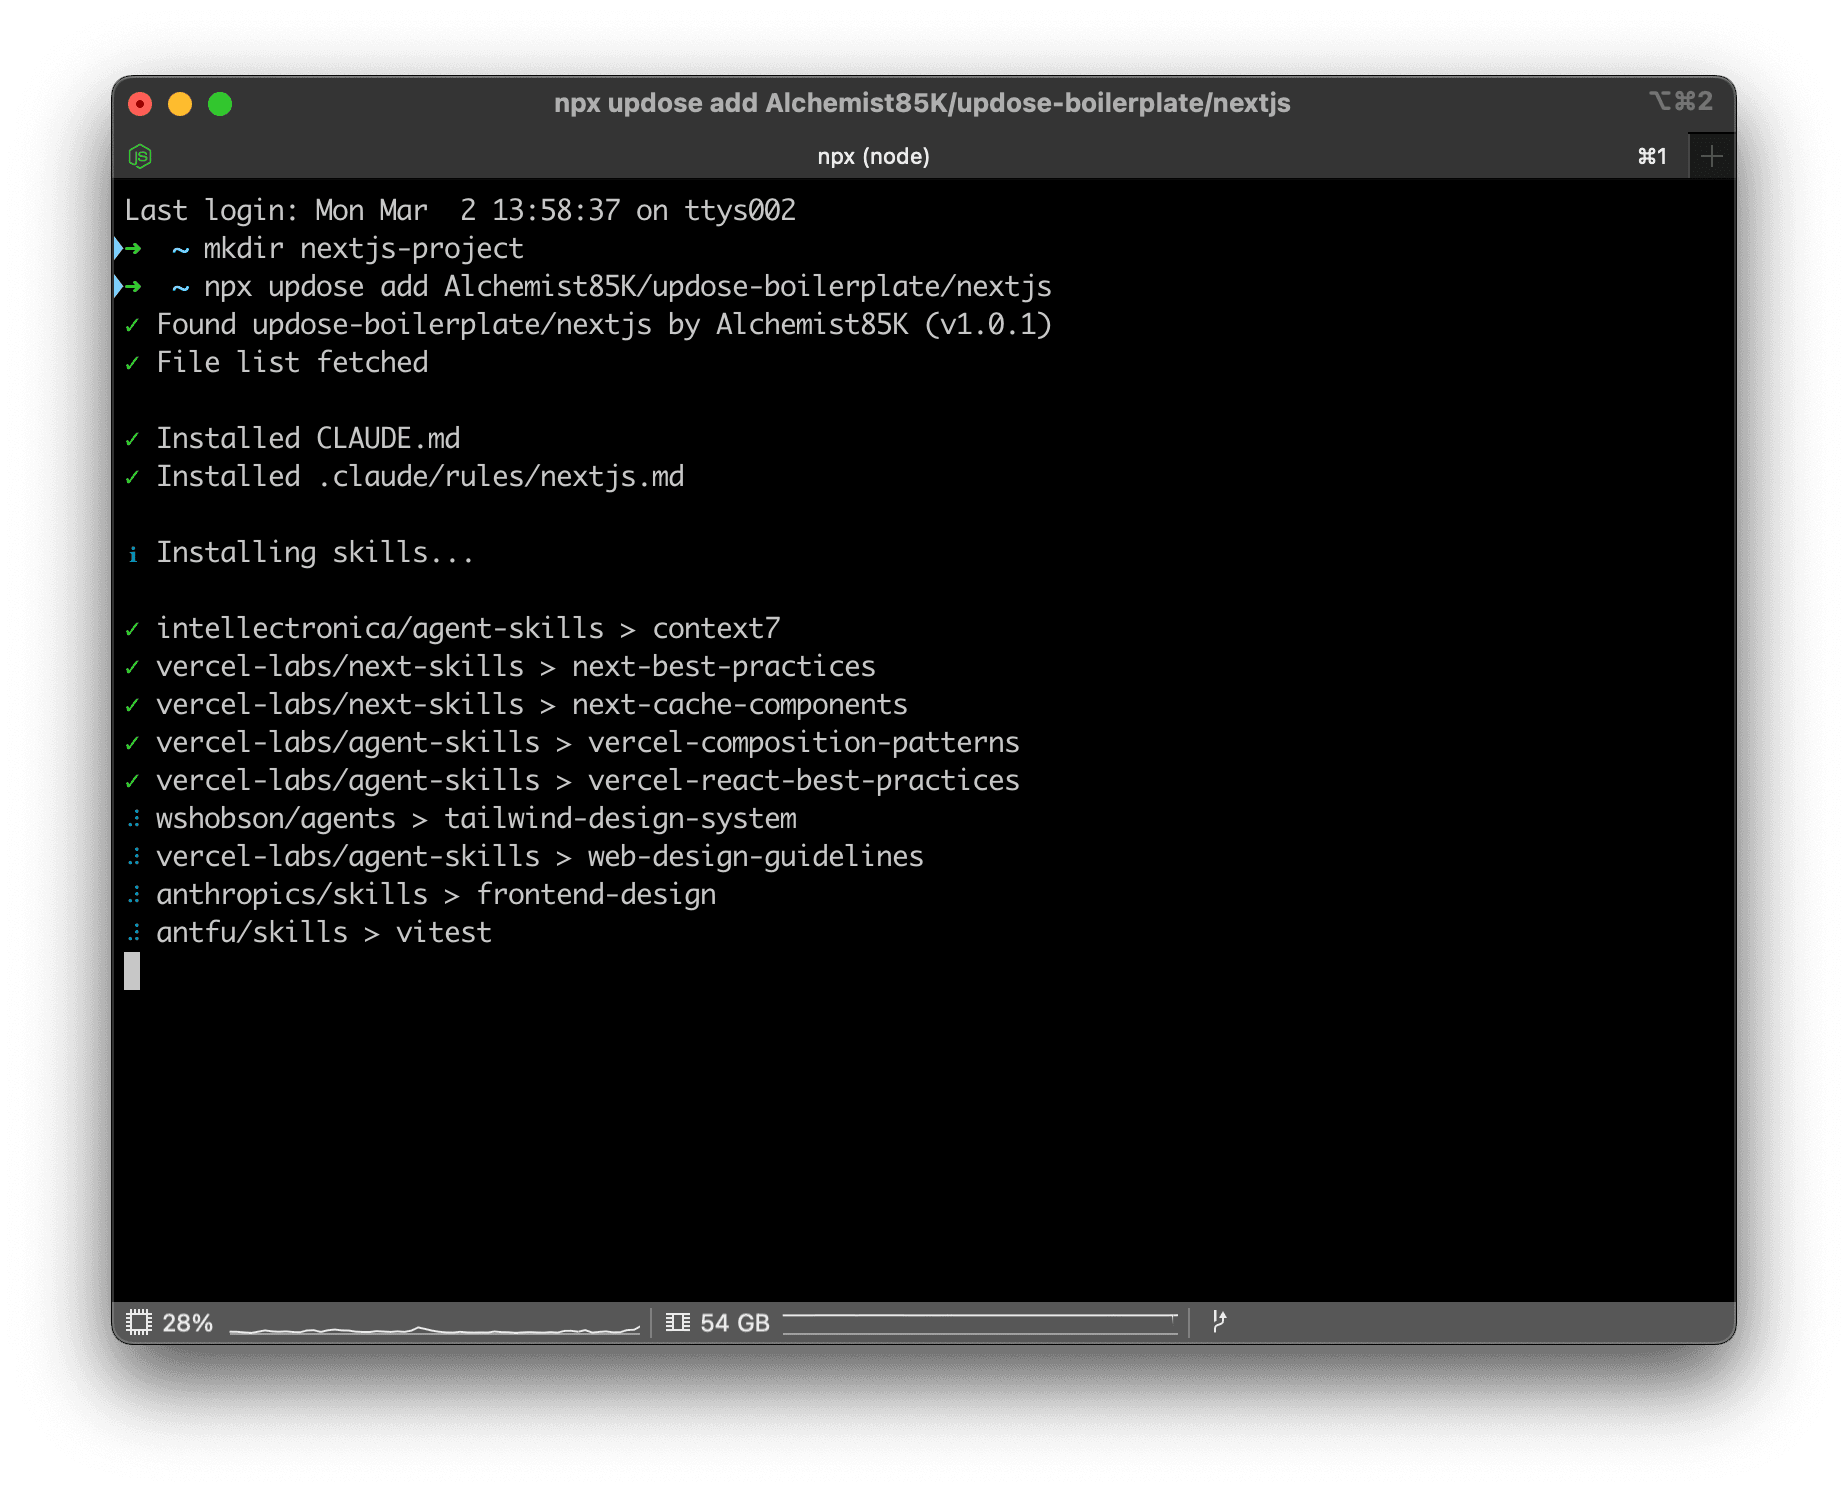
Task: Click the spinner beside frontend-design skill
Action: [x=134, y=894]
